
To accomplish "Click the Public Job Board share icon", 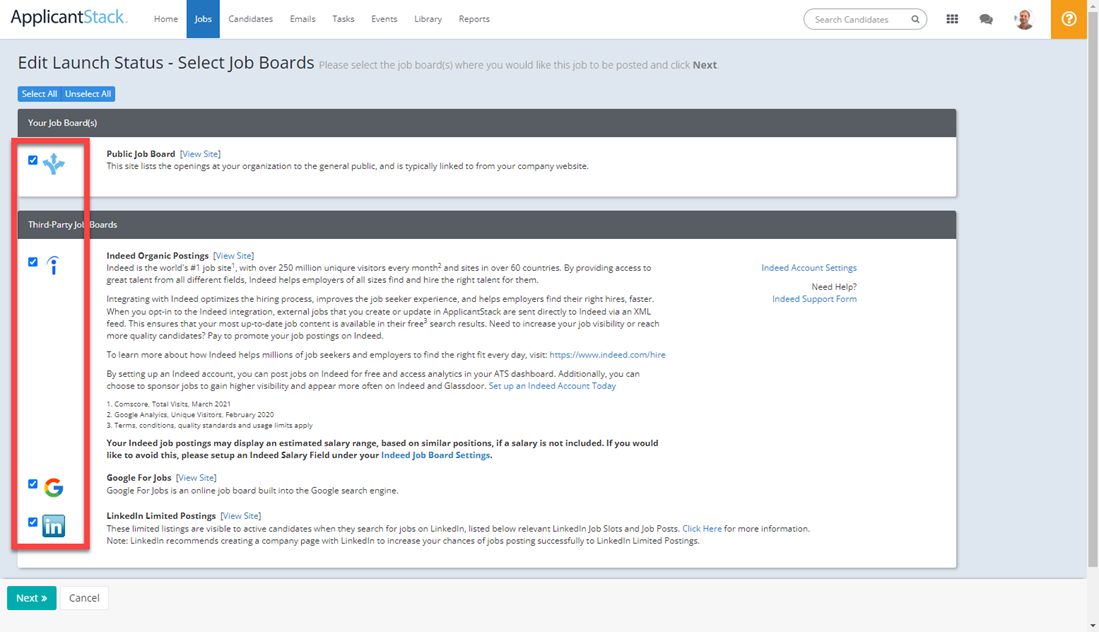I will 53,165.
